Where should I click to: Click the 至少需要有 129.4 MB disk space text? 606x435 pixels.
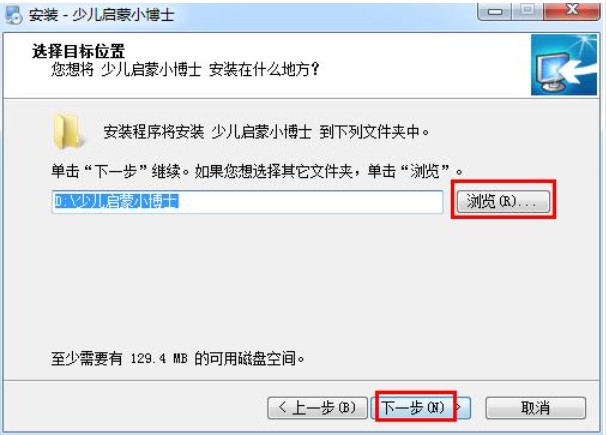pyautogui.click(x=177, y=359)
